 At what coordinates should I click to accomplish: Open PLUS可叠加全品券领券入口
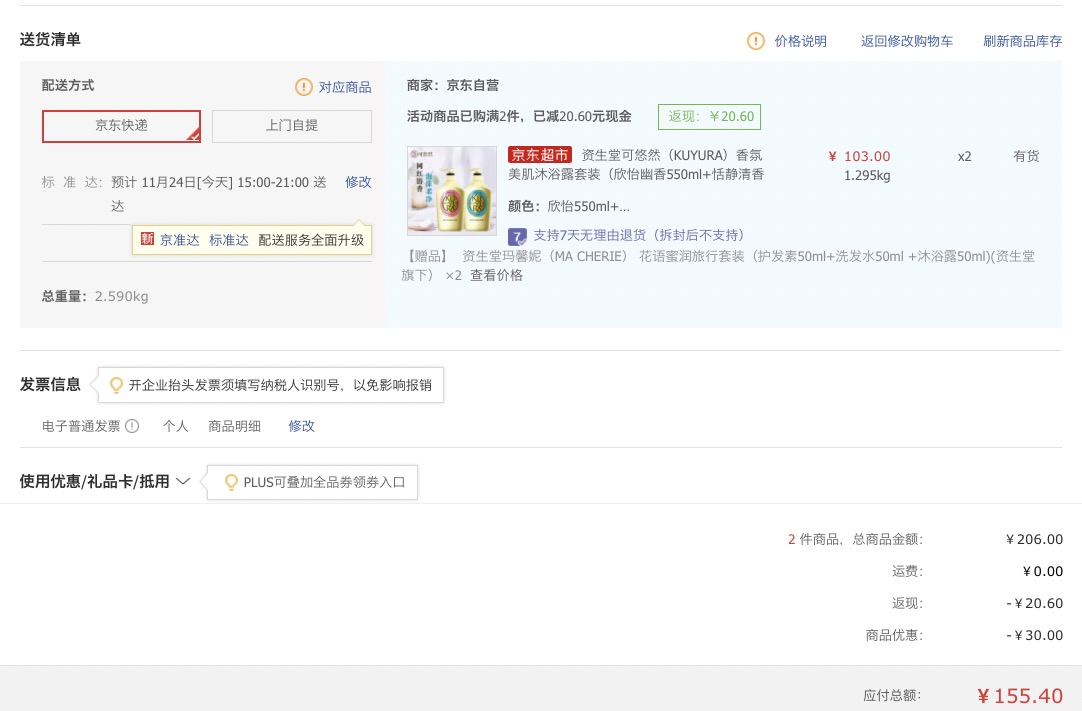(x=324, y=483)
